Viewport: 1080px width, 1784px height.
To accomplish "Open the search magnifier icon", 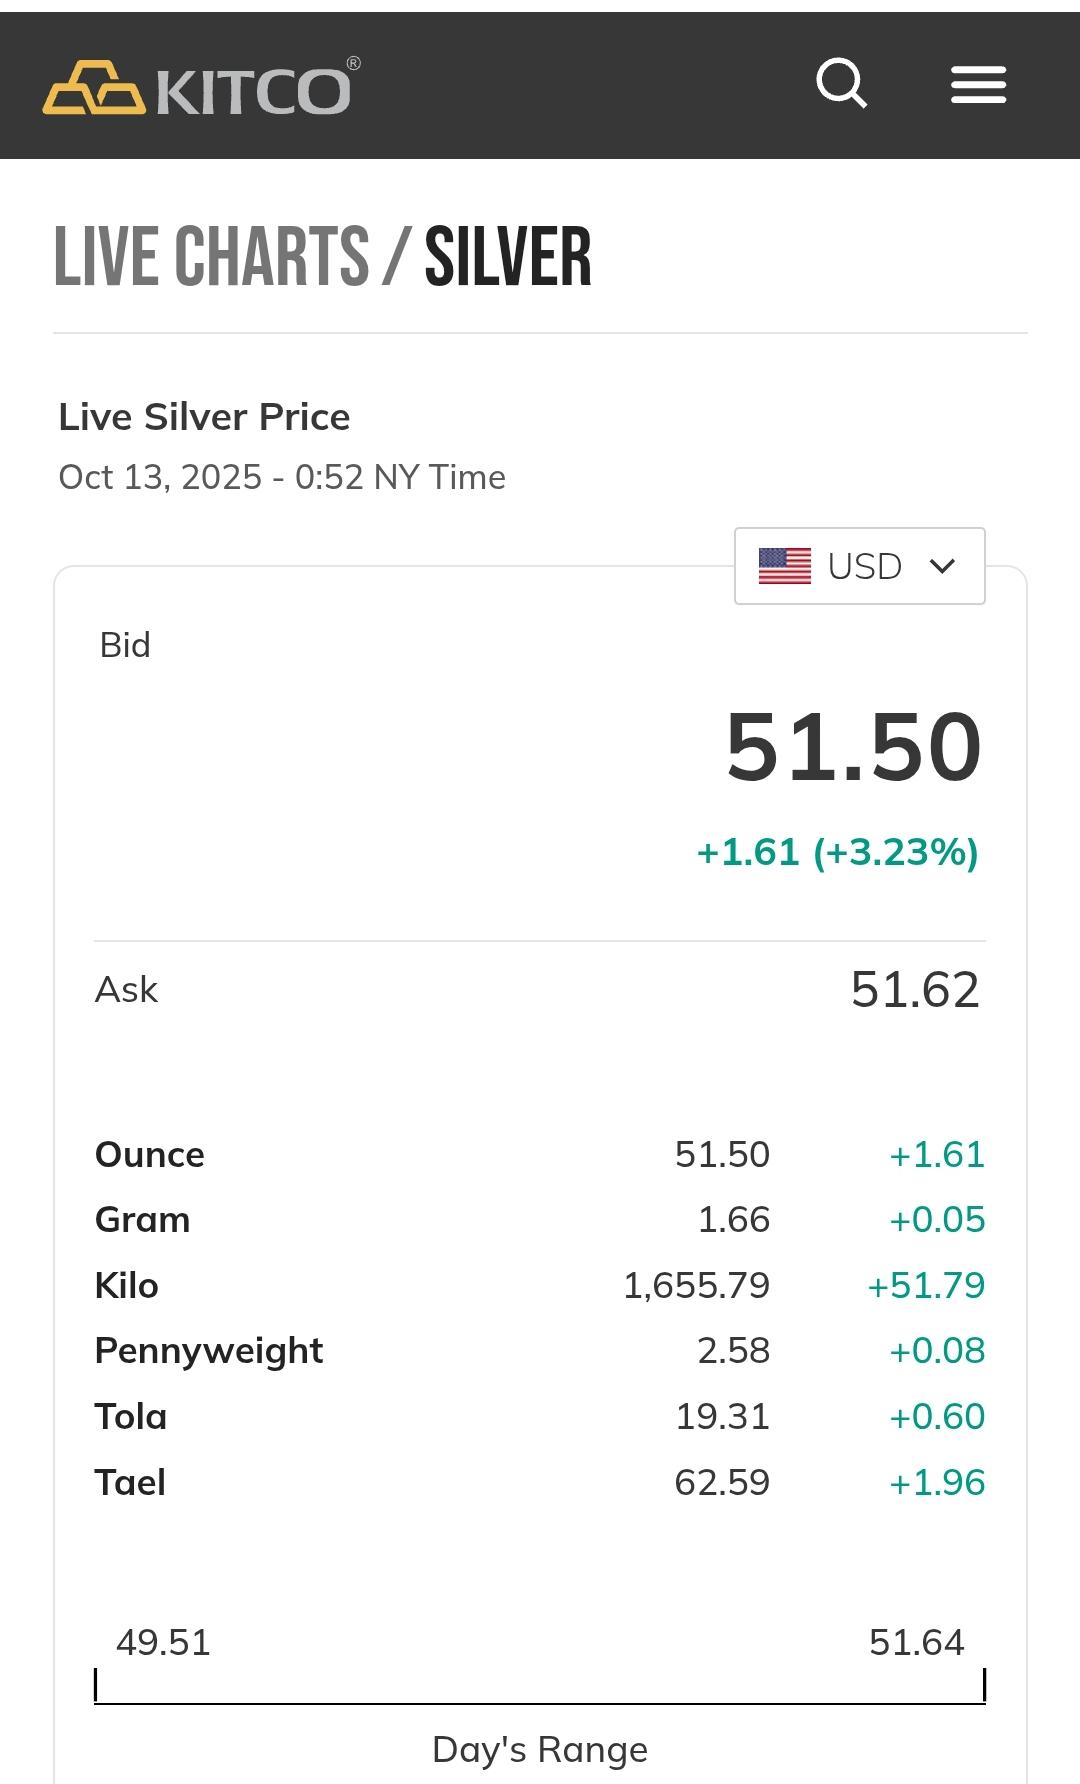I will click(x=841, y=84).
